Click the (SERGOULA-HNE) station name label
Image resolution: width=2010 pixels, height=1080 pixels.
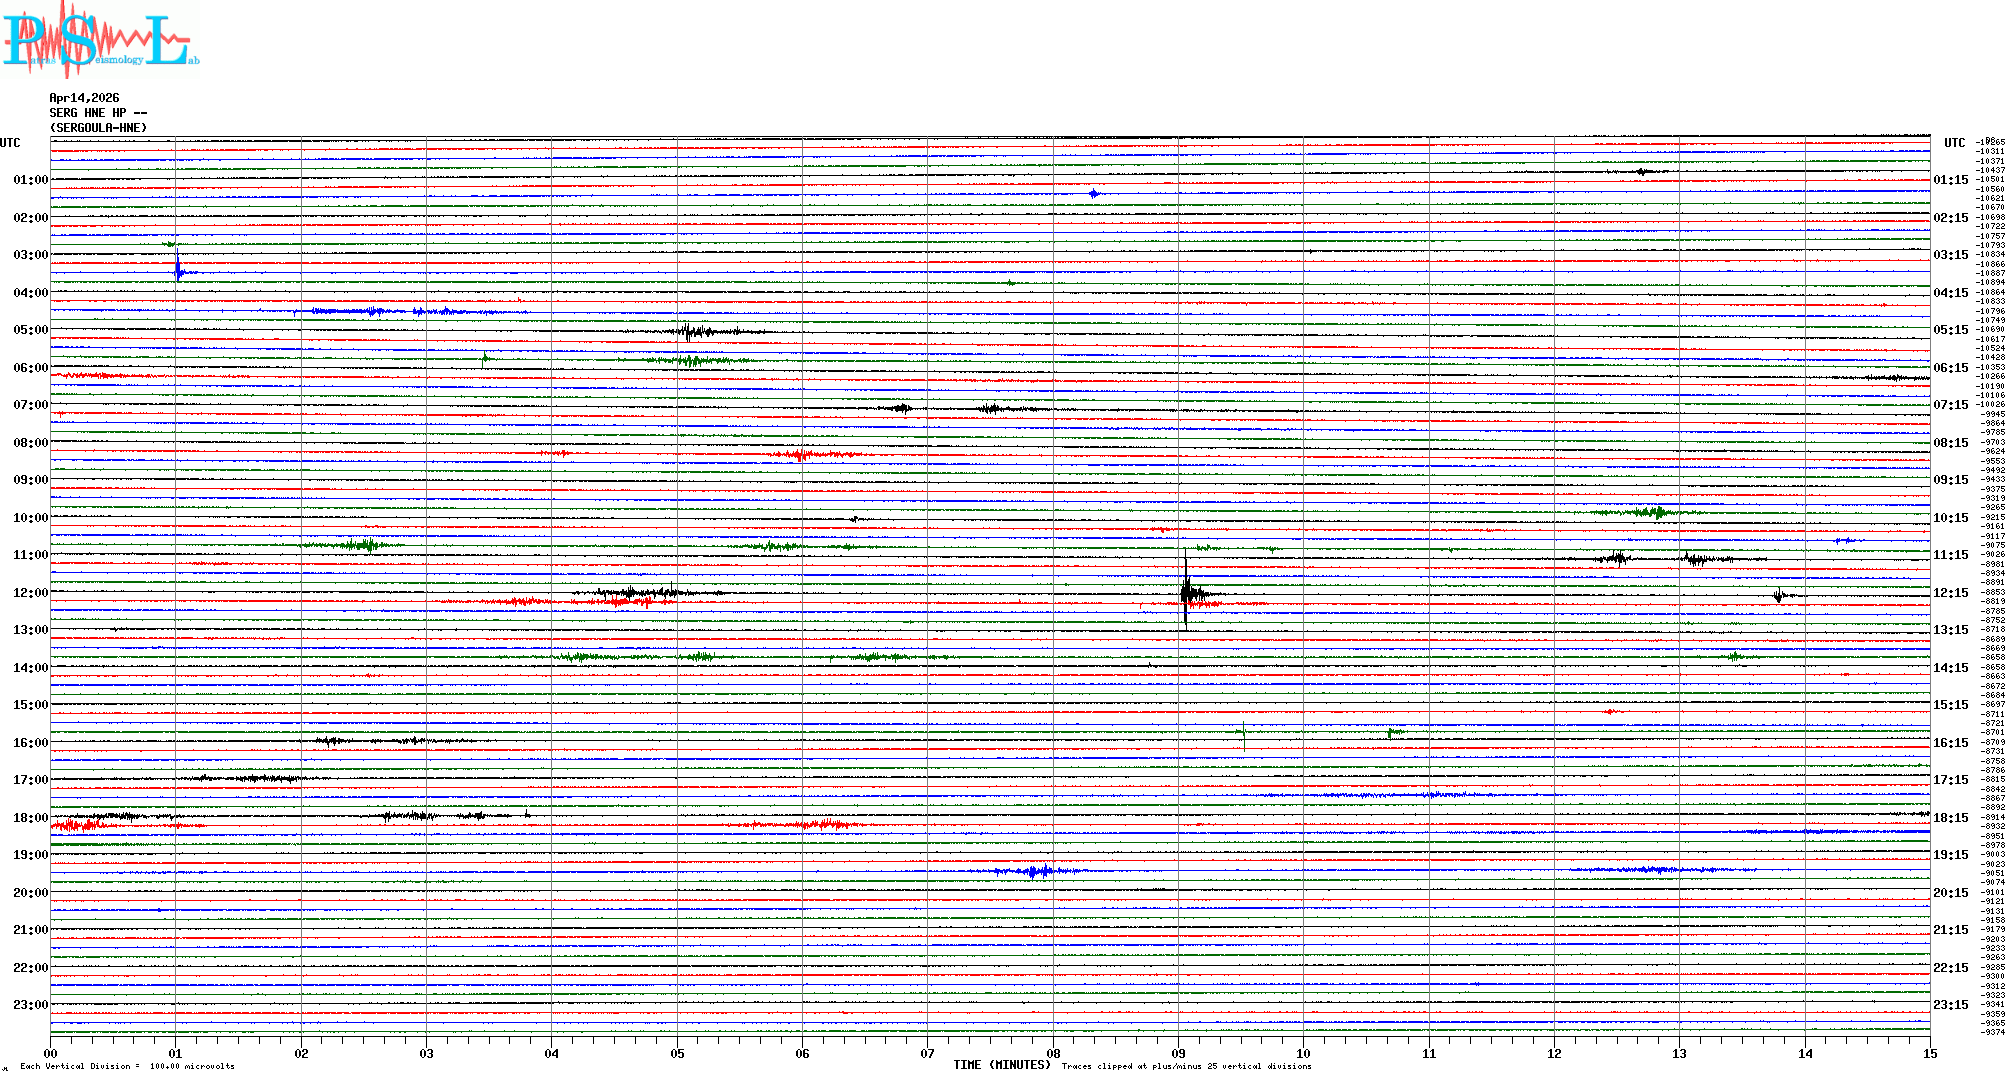[98, 128]
